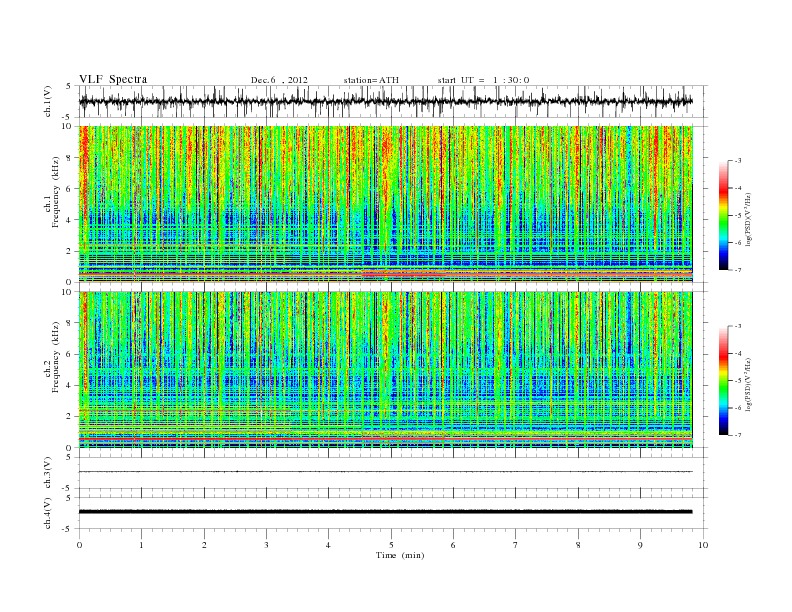Image resolution: width=792 pixels, height=612 pixels.
Task: Click the "-3" label on ch.1 color bar
Action: point(738,161)
